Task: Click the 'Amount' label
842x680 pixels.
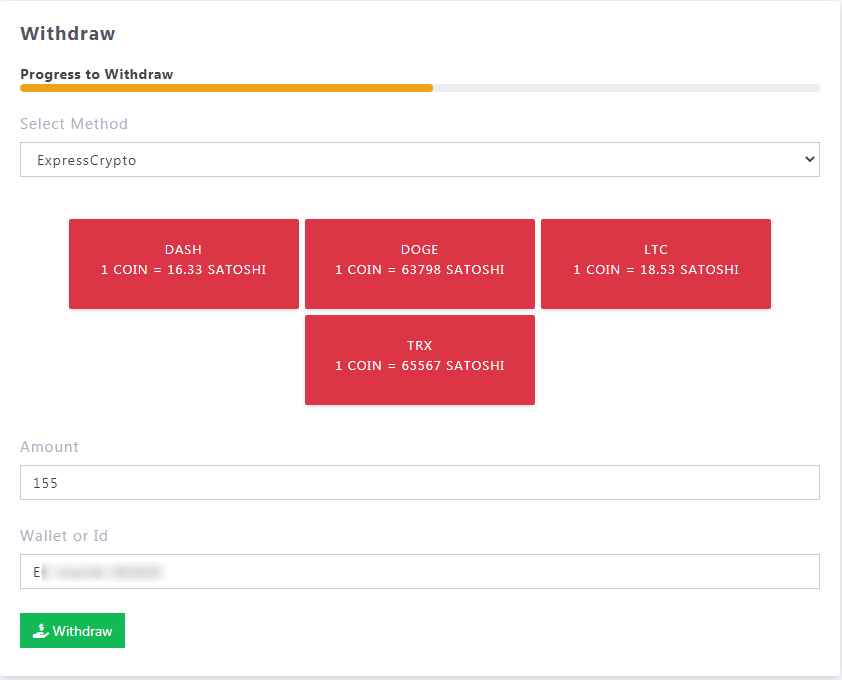Action: coord(49,447)
